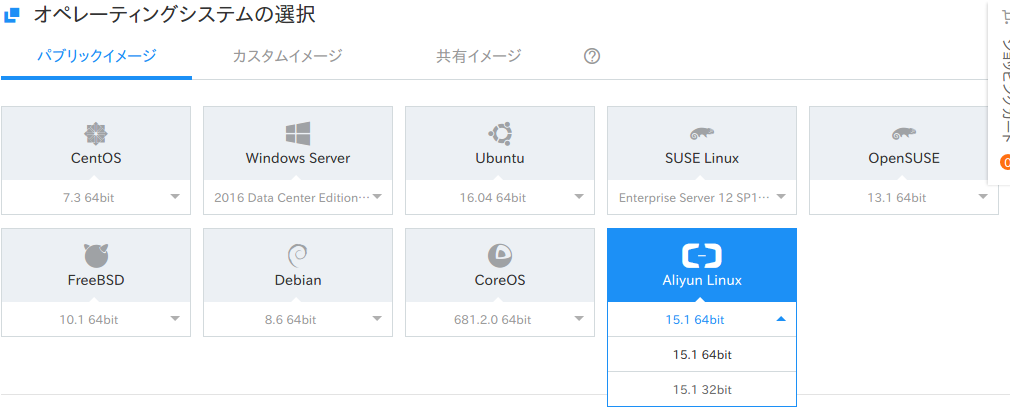Choose the 15.1 32bit option

tap(702, 390)
